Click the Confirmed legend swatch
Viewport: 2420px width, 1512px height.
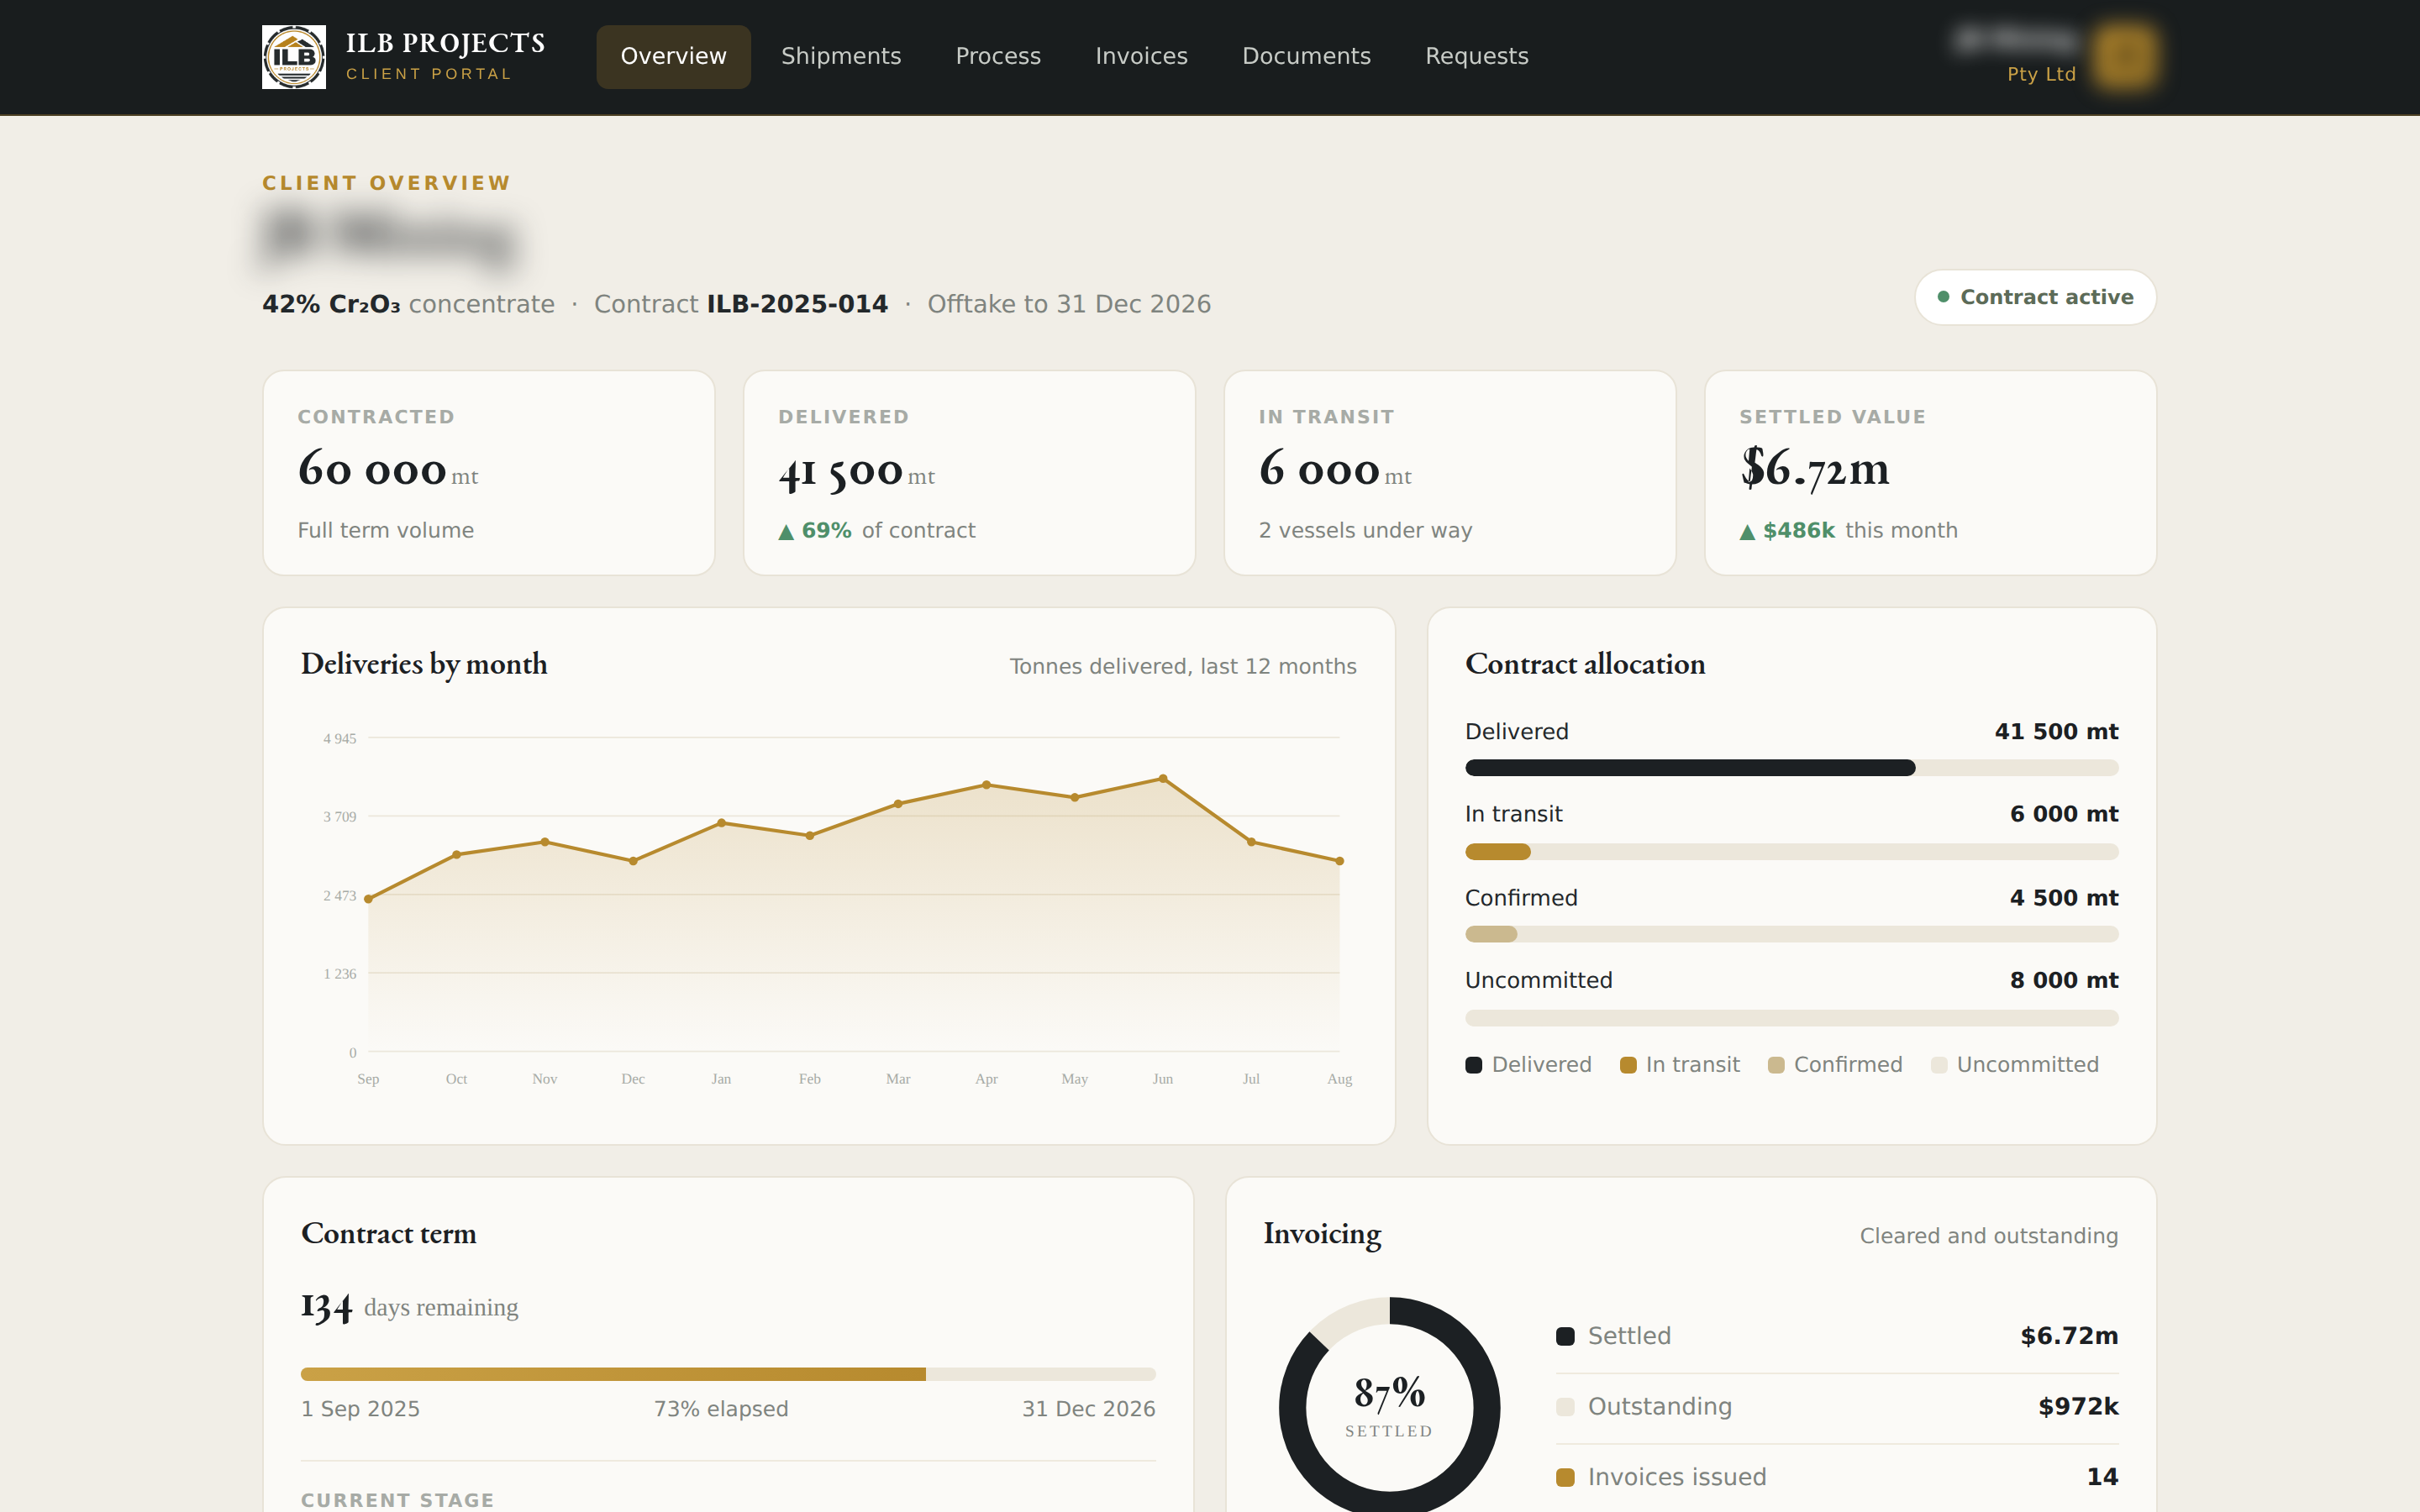[x=1776, y=1065]
